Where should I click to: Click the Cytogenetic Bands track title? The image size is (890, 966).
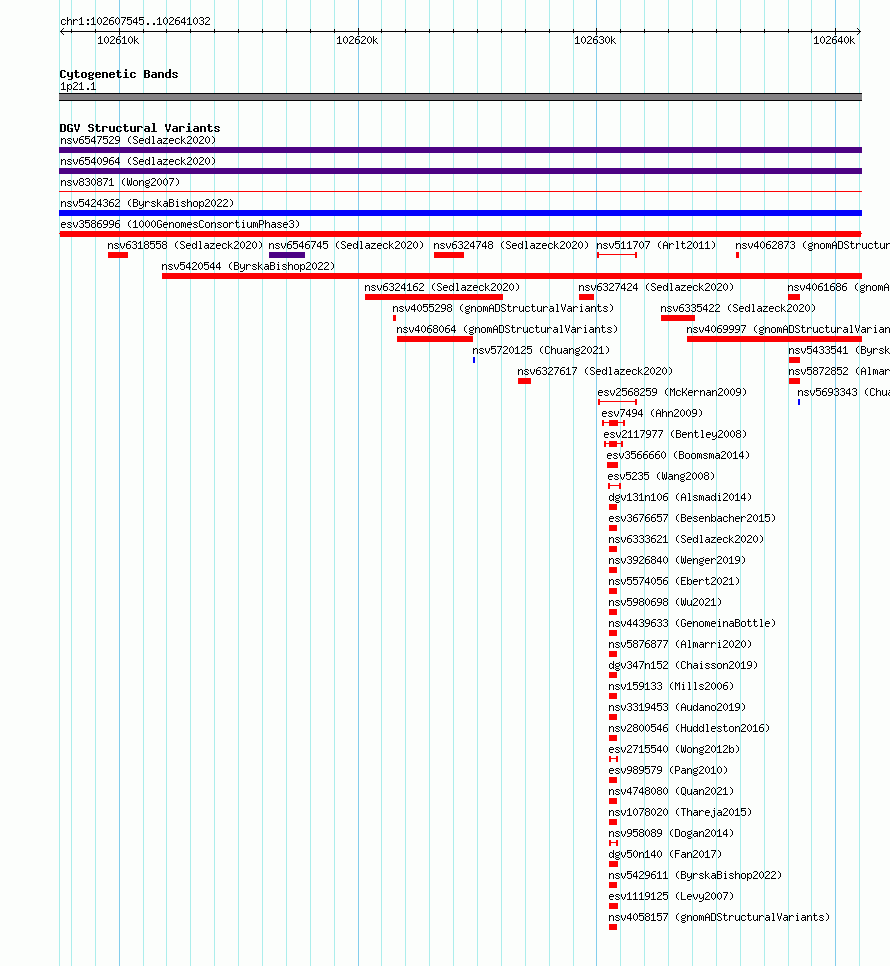tap(119, 74)
